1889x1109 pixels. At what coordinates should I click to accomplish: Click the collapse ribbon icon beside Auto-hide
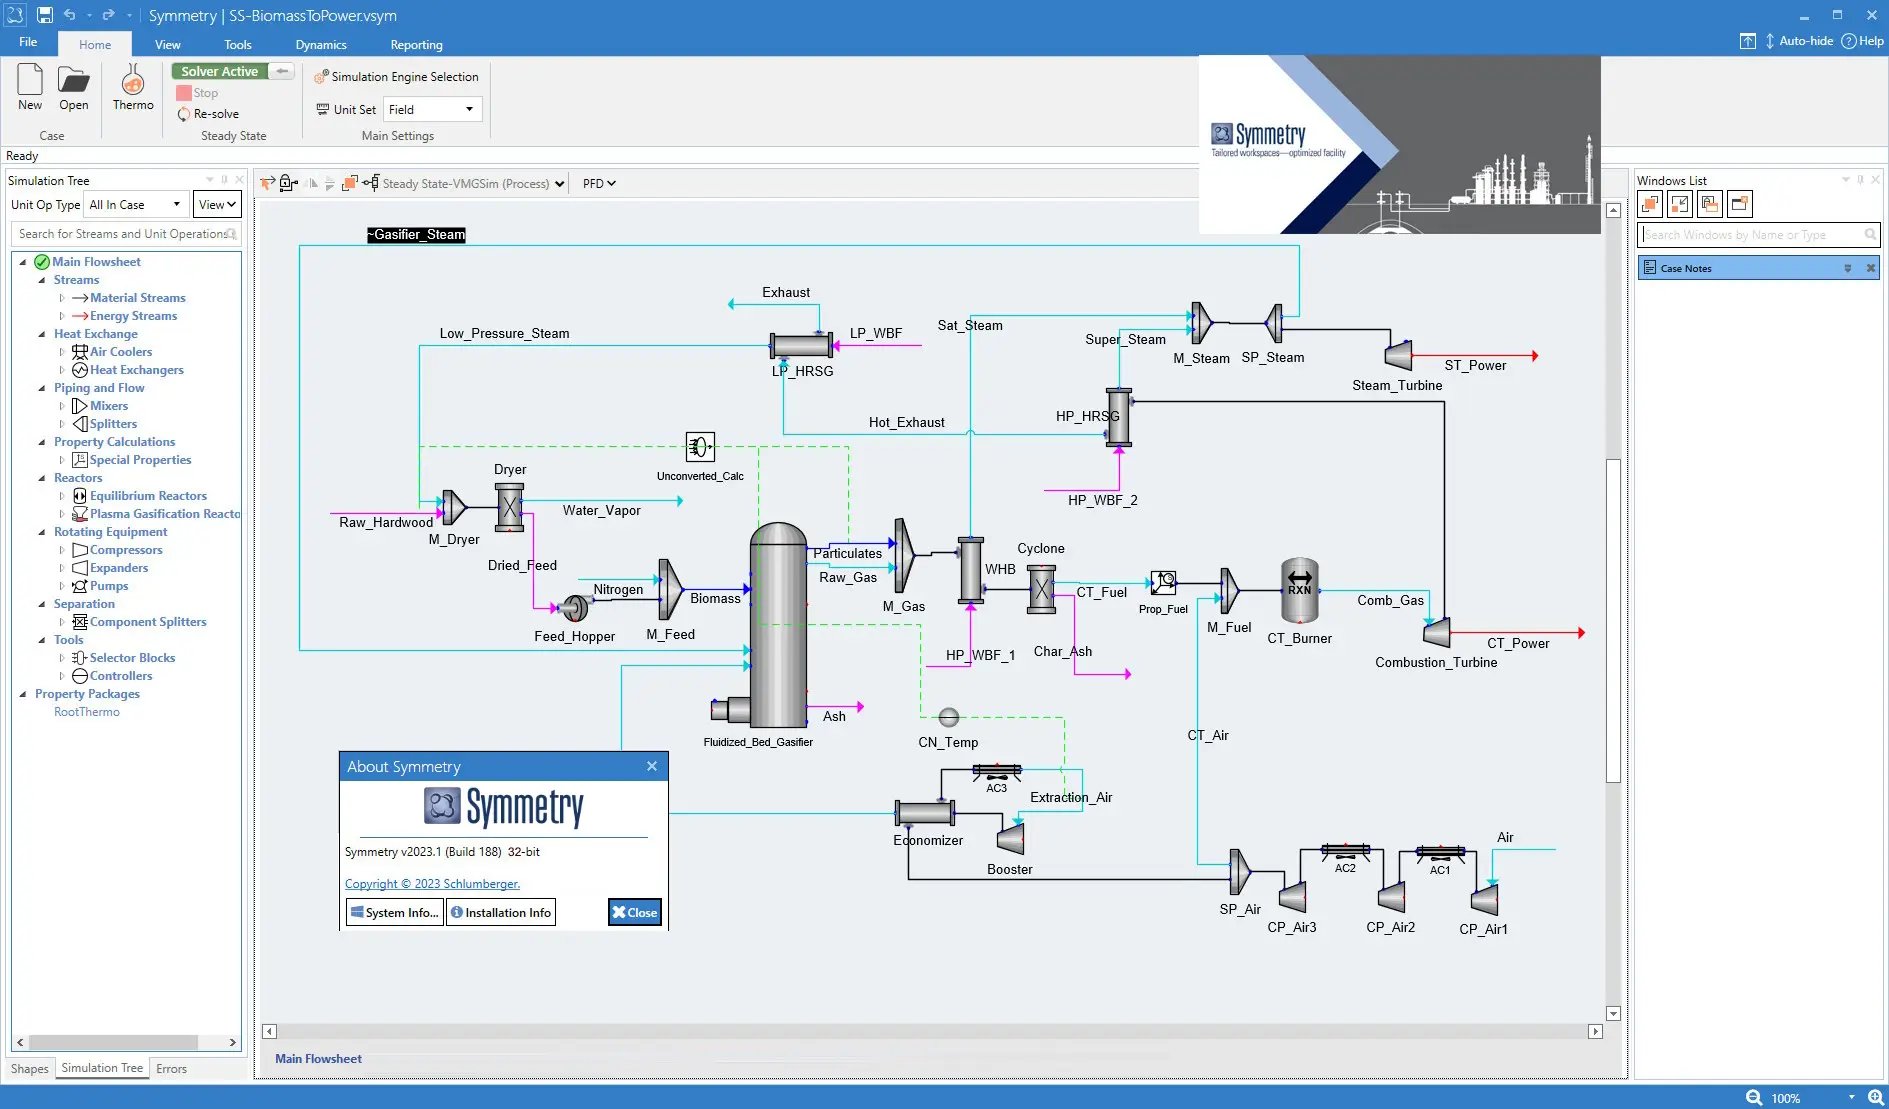coord(1747,41)
